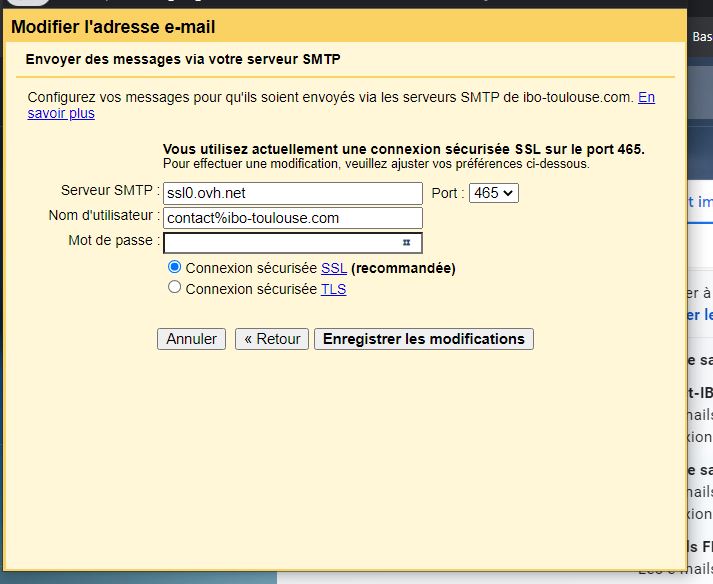
Task: Click the Nom d'utilisateur input field
Action: point(292,218)
